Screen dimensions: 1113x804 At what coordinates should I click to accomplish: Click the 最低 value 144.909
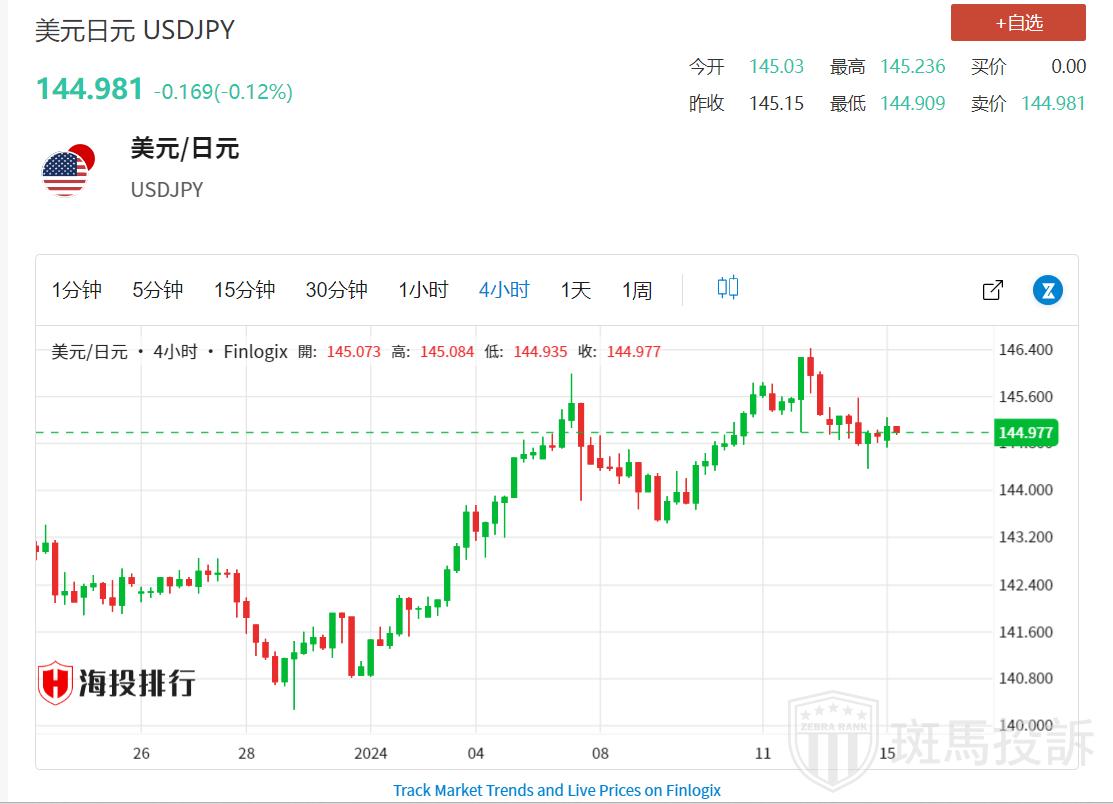pyautogui.click(x=913, y=104)
